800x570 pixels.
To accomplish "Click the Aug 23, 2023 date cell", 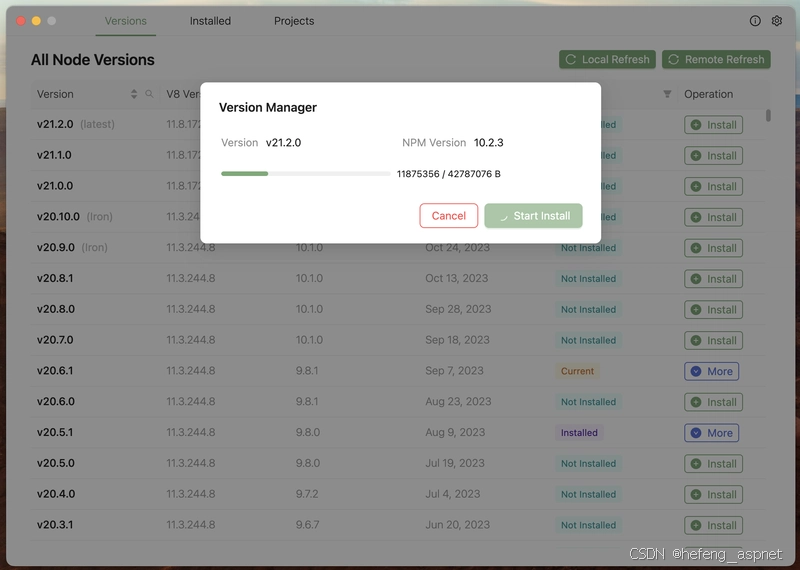I will [458, 401].
